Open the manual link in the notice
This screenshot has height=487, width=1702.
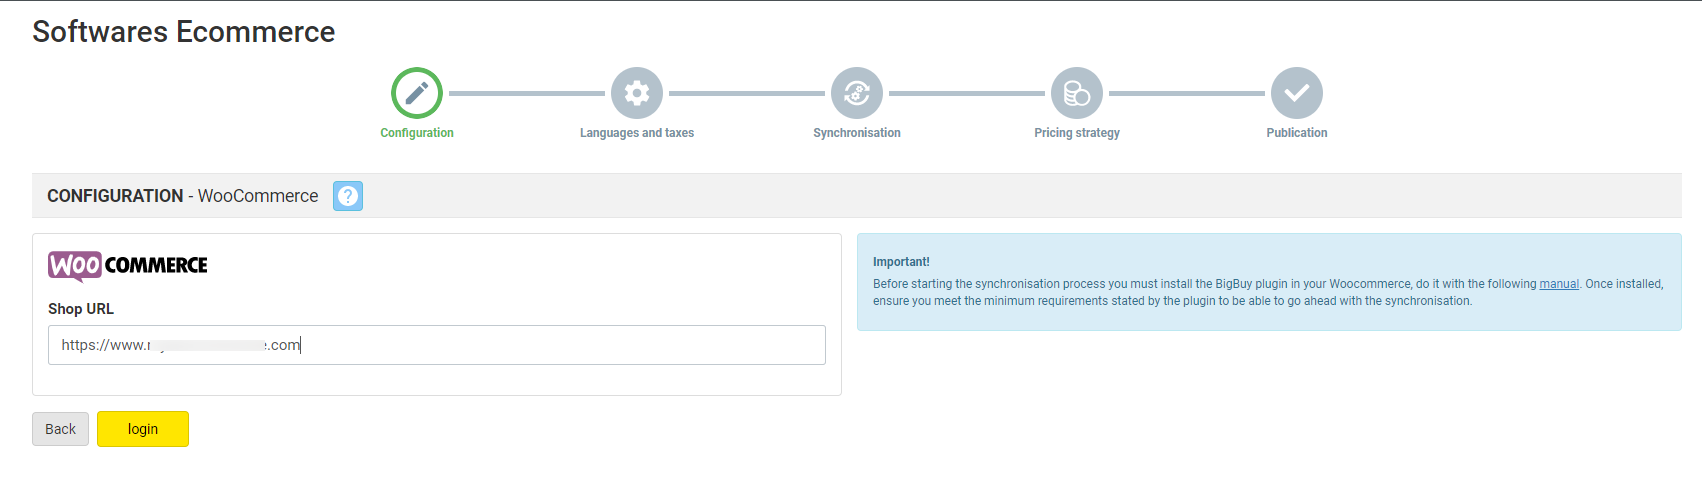point(1559,284)
